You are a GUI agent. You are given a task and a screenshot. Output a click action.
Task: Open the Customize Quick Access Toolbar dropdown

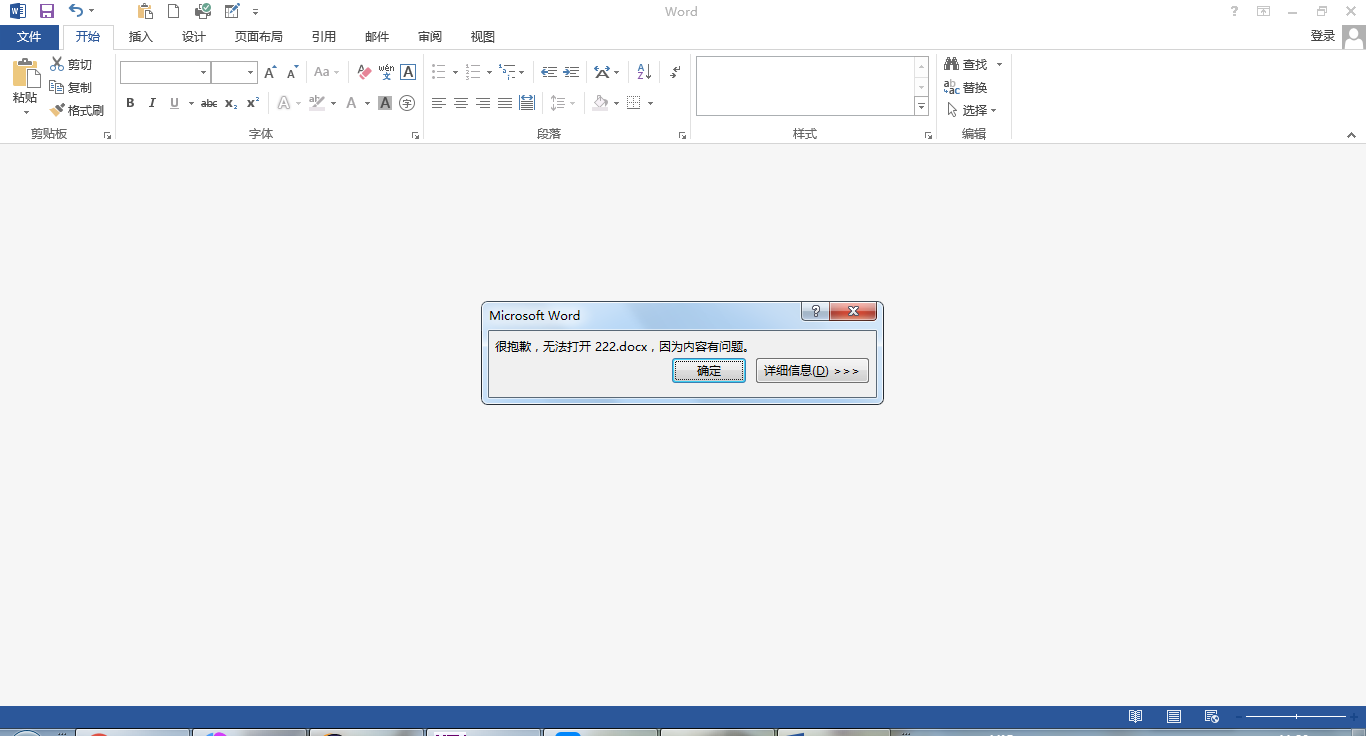[x=255, y=12]
